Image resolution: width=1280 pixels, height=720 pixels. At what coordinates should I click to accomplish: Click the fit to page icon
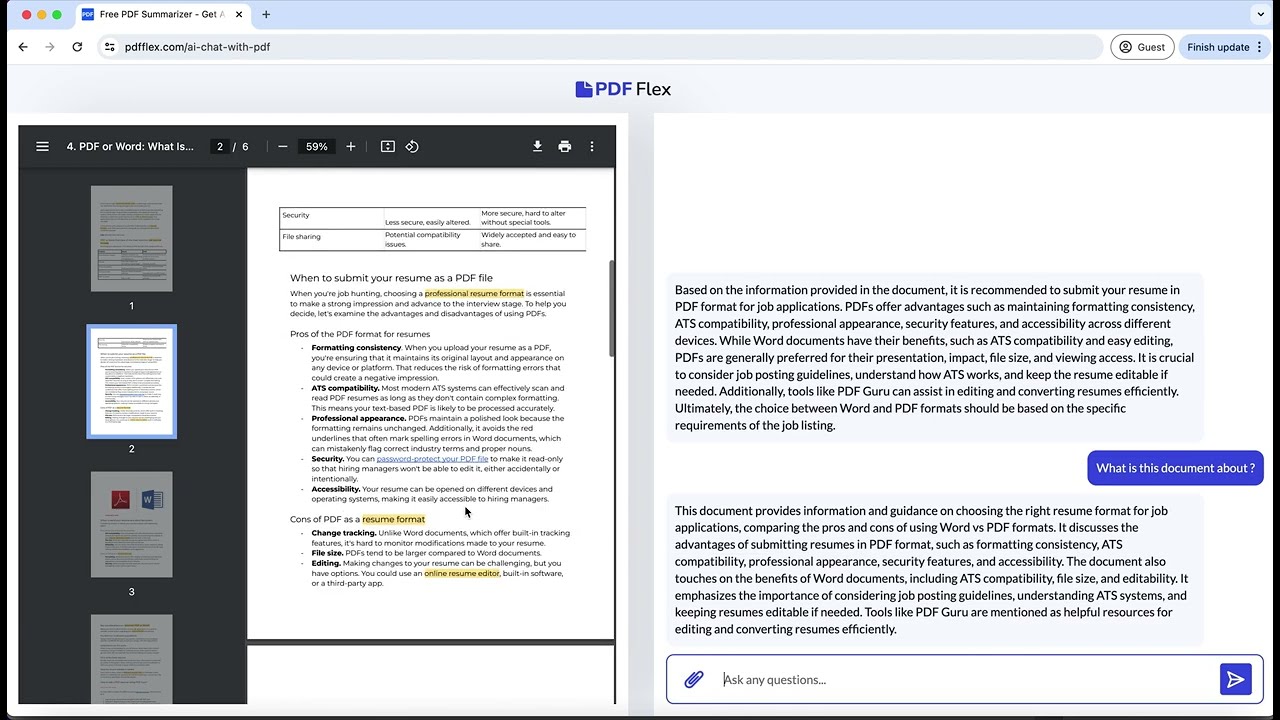click(388, 146)
